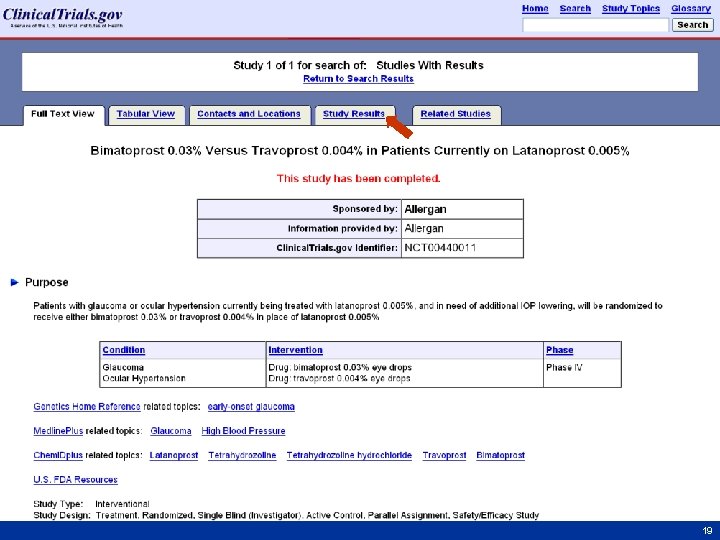Open the Search link in top navigation
The width and height of the screenshot is (720, 540).
coord(575,9)
